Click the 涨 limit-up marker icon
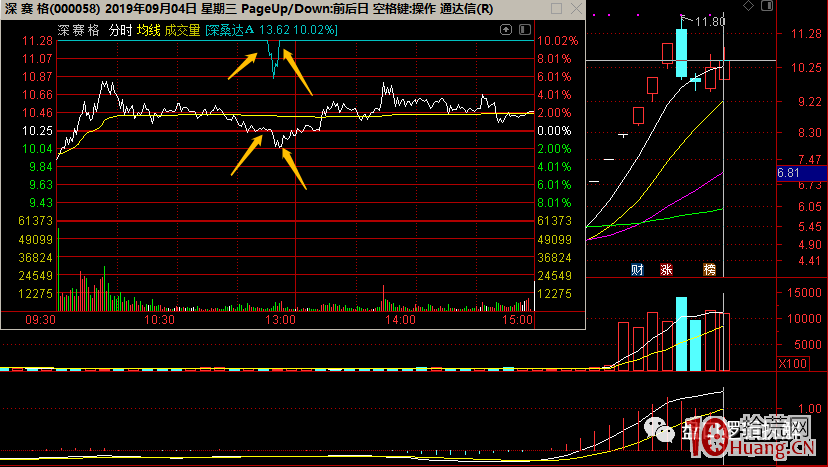Viewport: 828px width, 467px height. click(666, 270)
